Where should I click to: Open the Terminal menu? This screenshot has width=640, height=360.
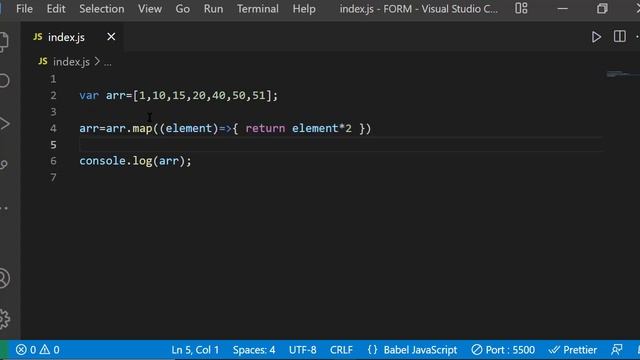(x=258, y=9)
